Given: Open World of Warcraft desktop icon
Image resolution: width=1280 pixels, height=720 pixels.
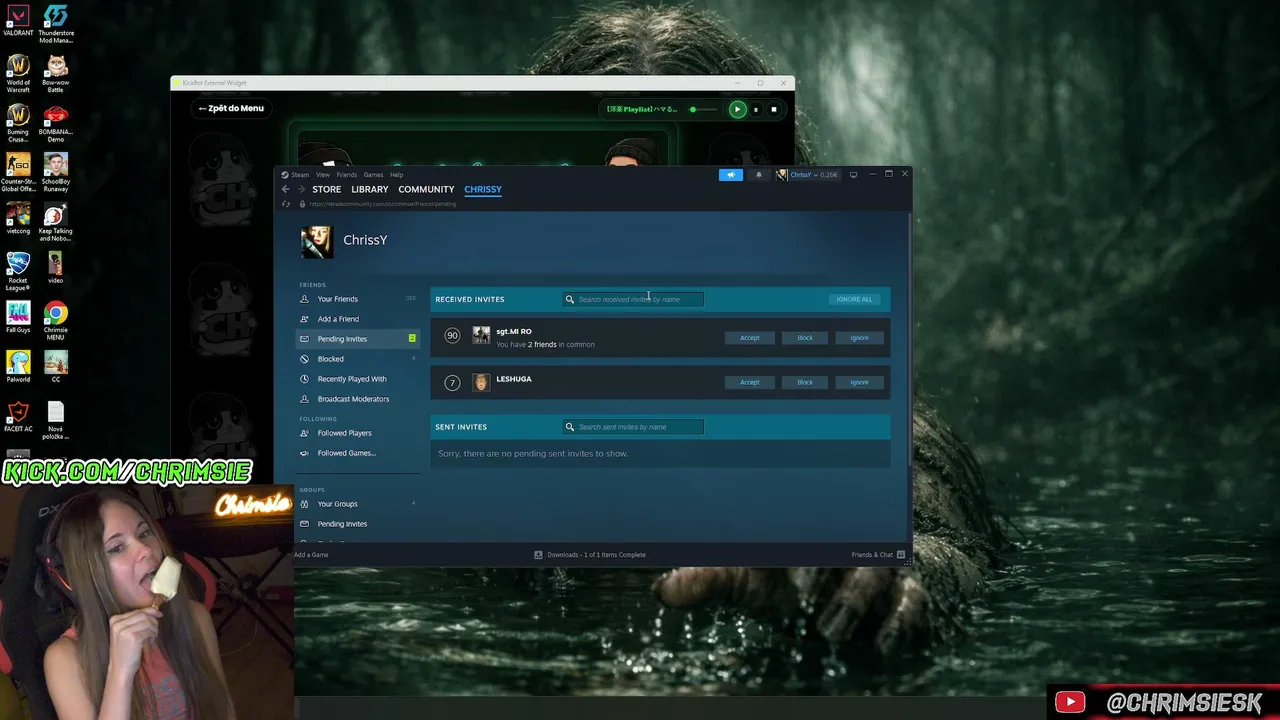Looking at the screenshot, I should (x=18, y=73).
